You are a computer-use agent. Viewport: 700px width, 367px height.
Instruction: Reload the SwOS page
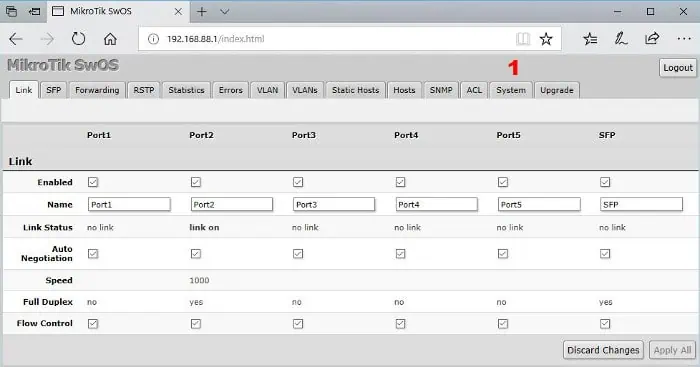pos(78,39)
